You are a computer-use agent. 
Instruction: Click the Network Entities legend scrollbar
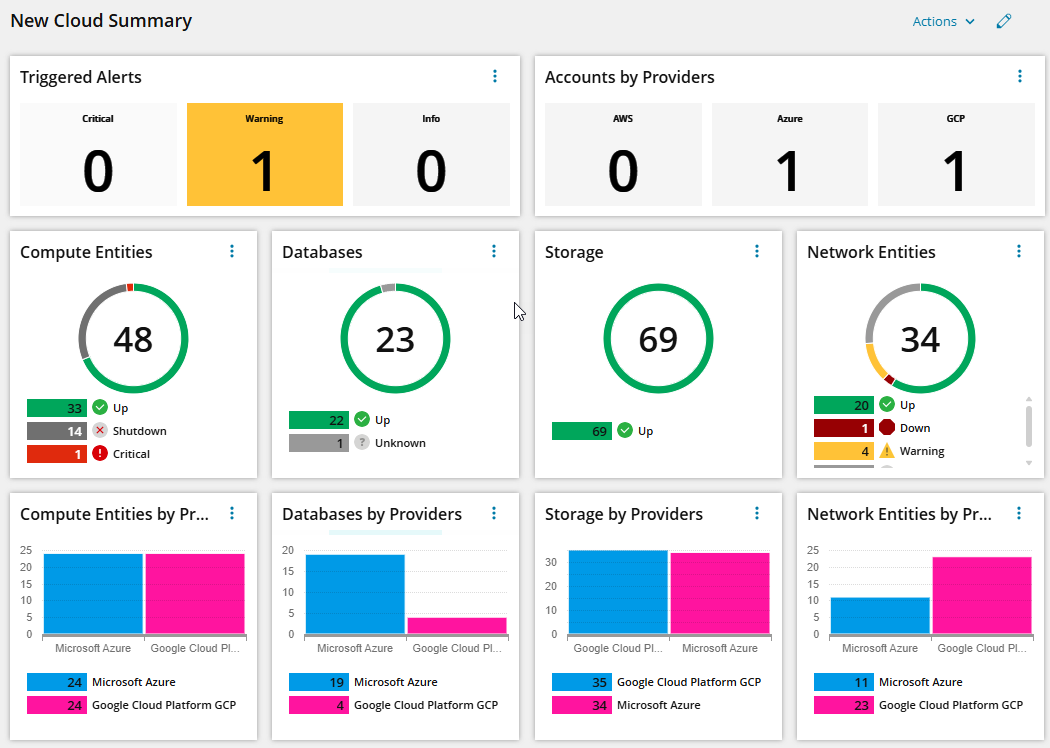point(1029,426)
